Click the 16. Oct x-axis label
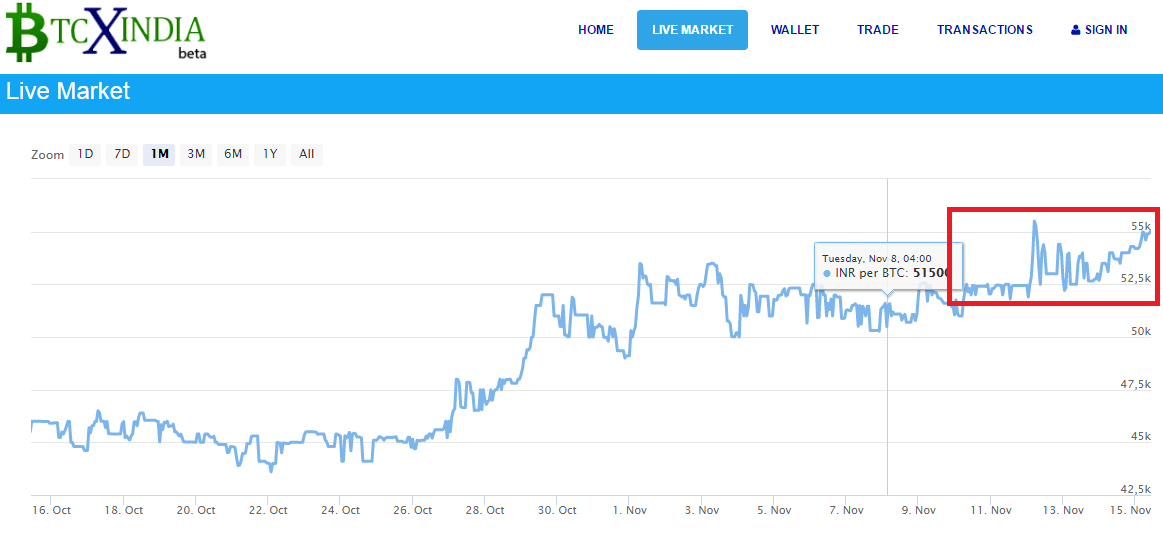The image size is (1163, 545). click(x=51, y=510)
